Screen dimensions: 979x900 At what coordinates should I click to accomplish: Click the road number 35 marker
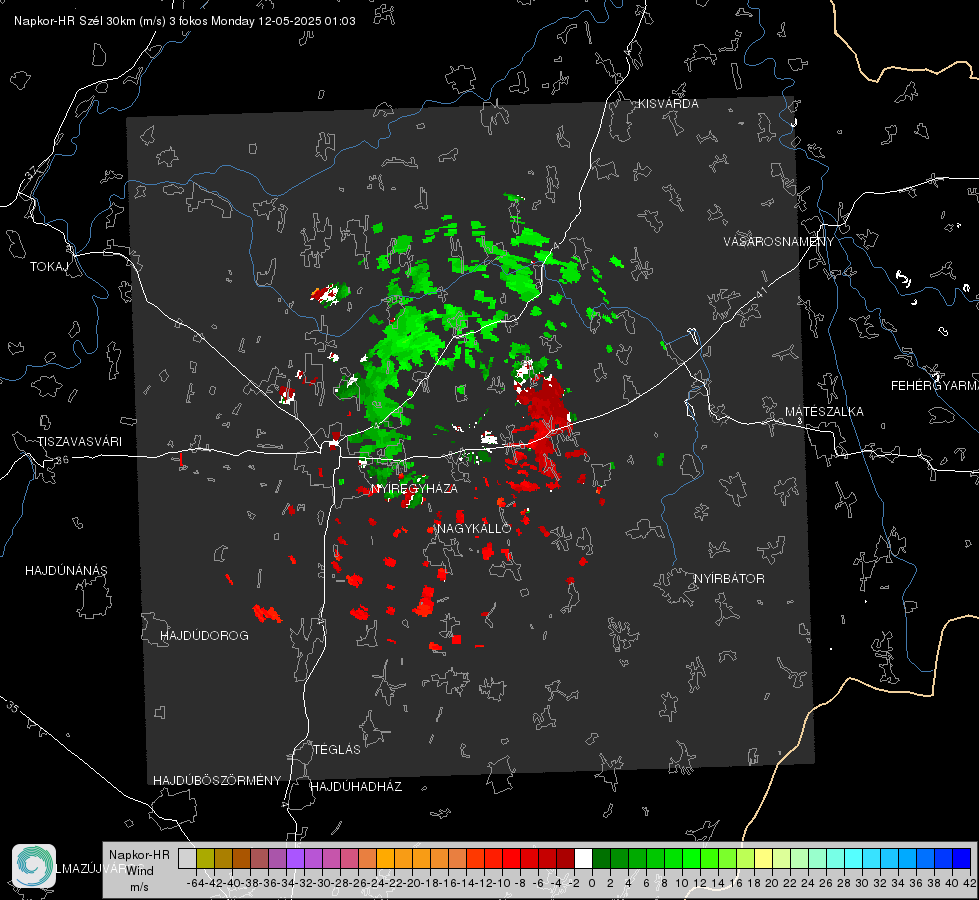13,707
